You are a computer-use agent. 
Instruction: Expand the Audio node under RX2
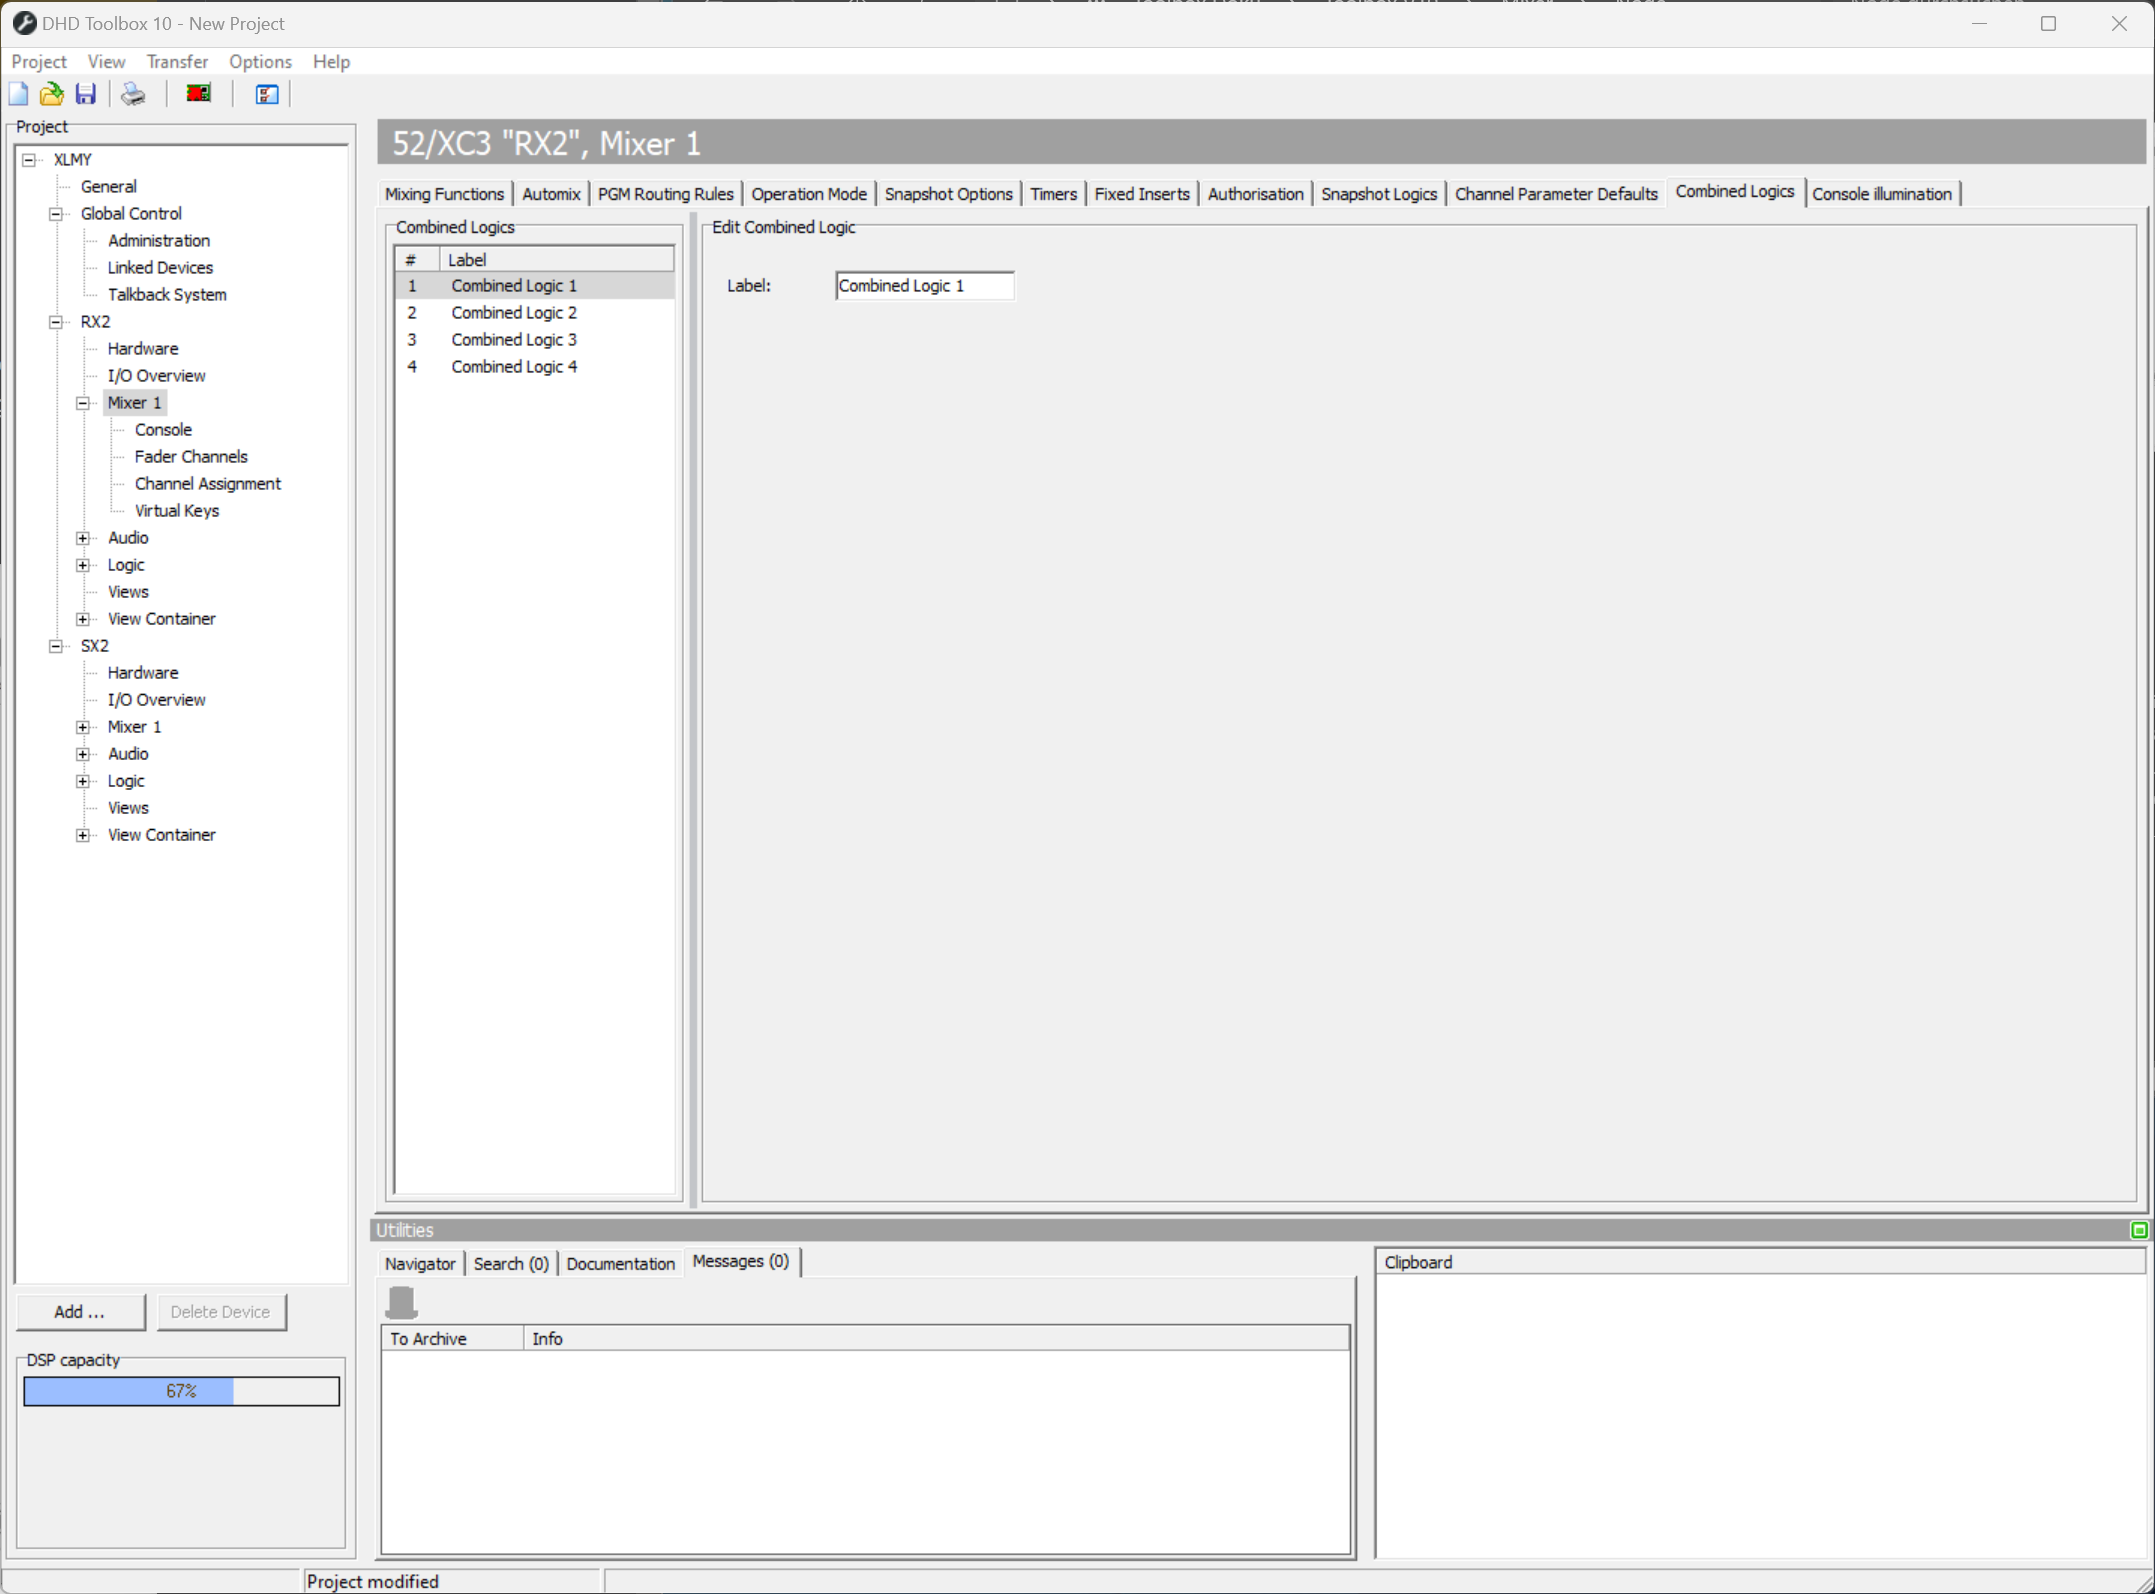[83, 537]
